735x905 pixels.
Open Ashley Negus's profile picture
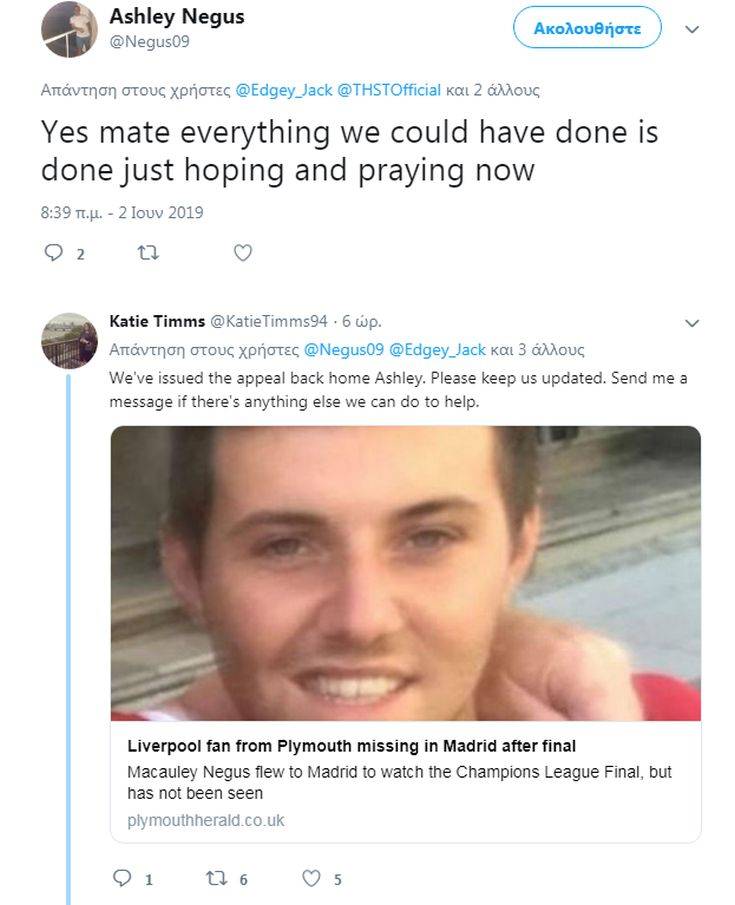69,29
